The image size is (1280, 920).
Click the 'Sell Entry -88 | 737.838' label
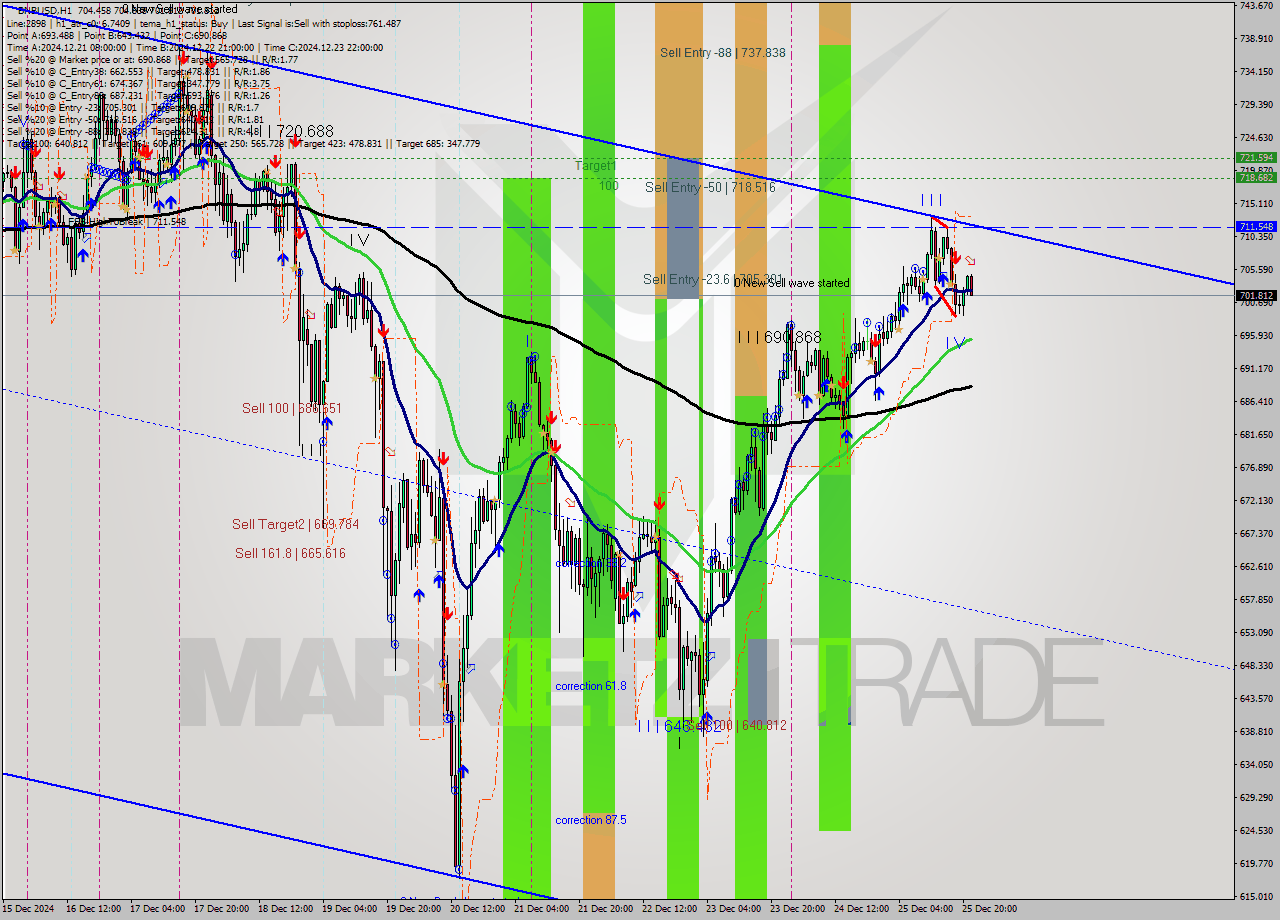[722, 52]
